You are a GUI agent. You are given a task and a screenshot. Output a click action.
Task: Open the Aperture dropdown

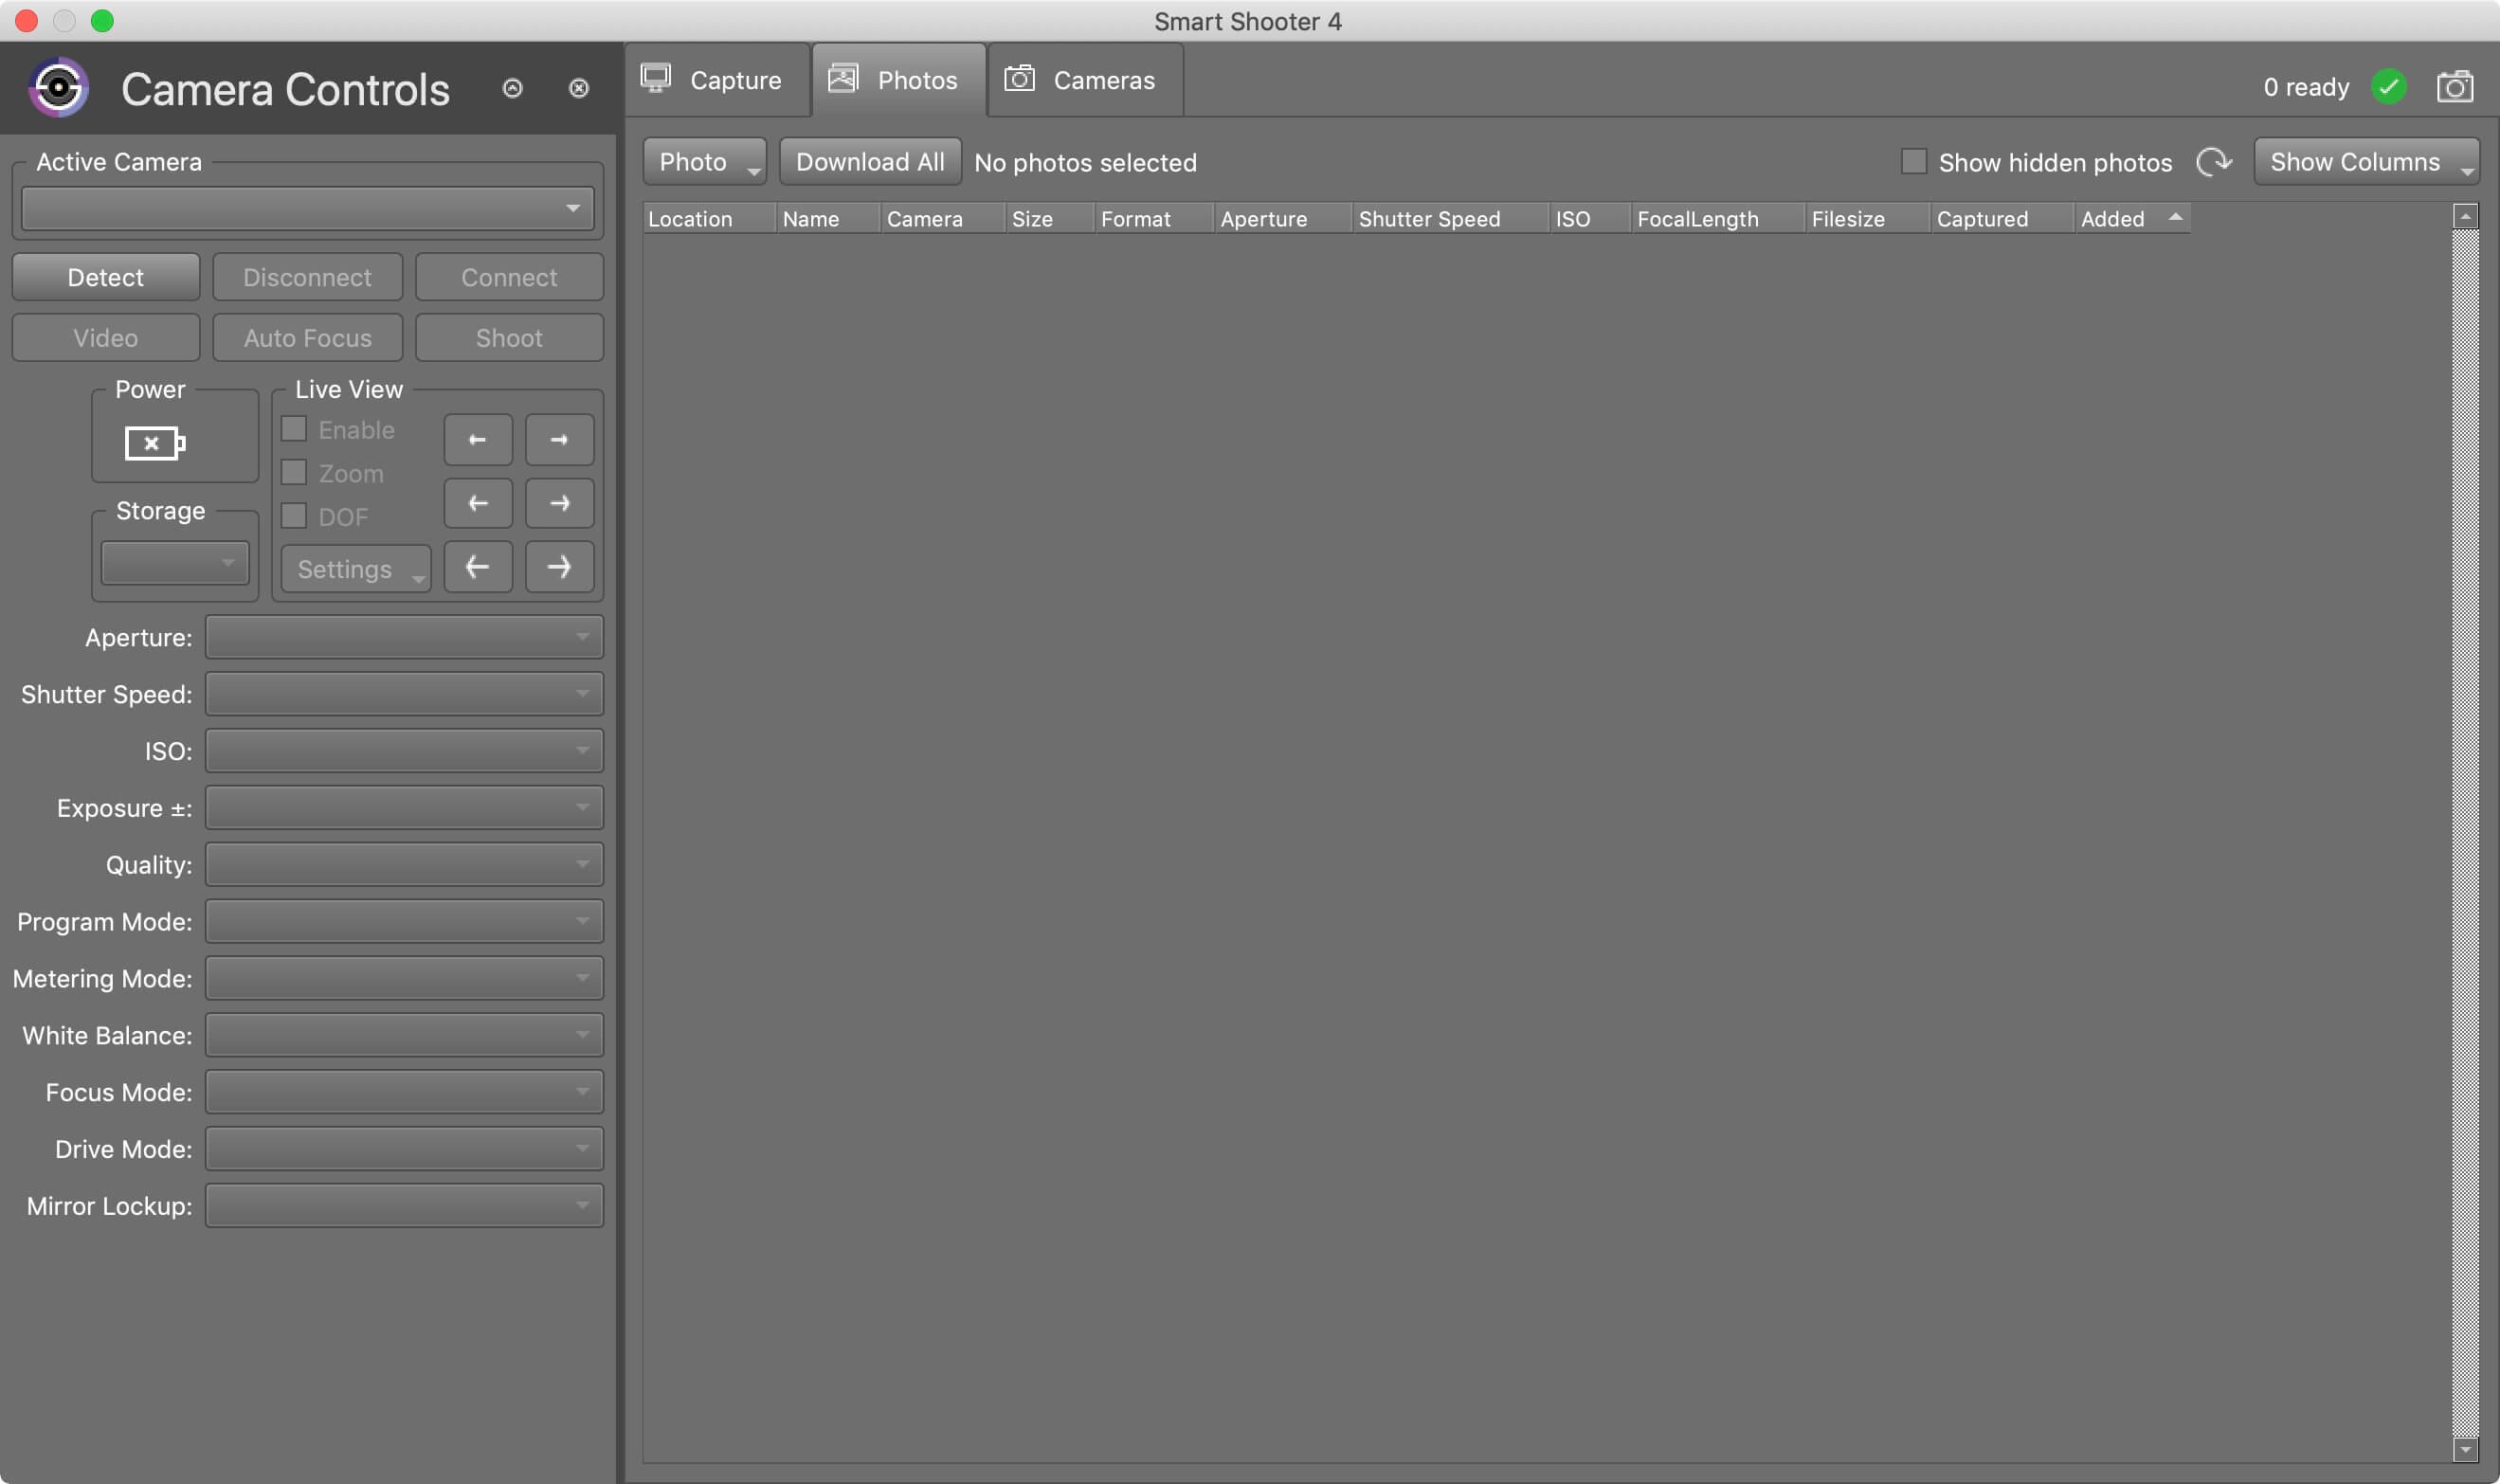pos(404,637)
